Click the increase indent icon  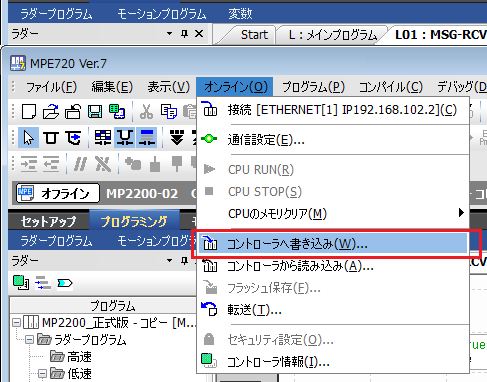click(x=29, y=164)
